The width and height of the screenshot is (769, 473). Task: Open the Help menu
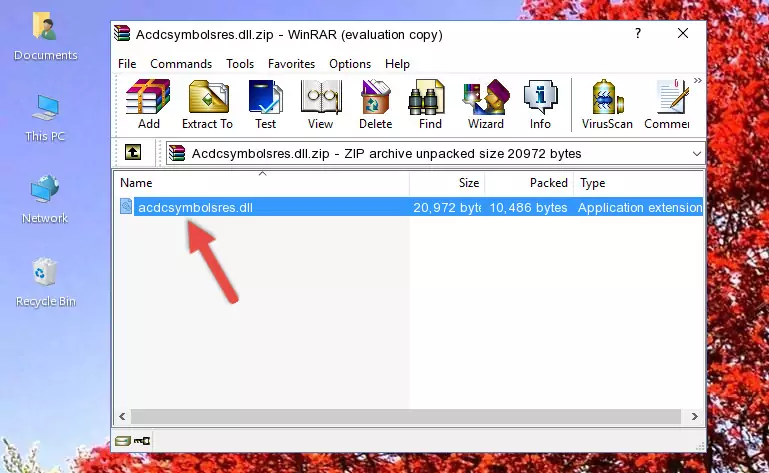pos(397,64)
